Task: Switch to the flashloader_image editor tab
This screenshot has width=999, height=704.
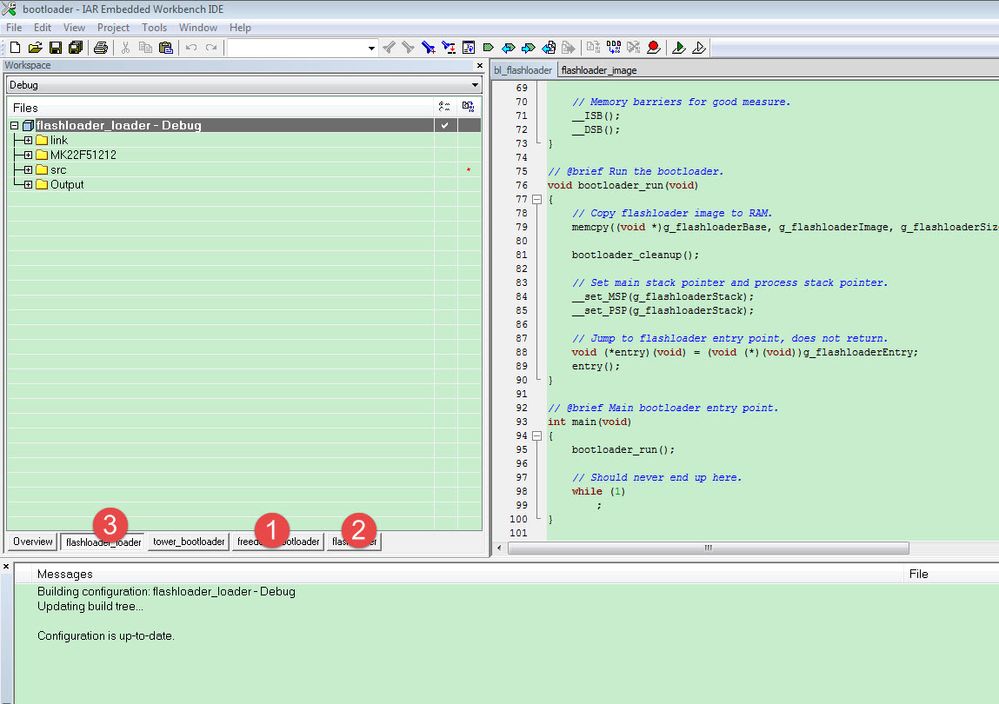Action: pyautogui.click(x=599, y=70)
